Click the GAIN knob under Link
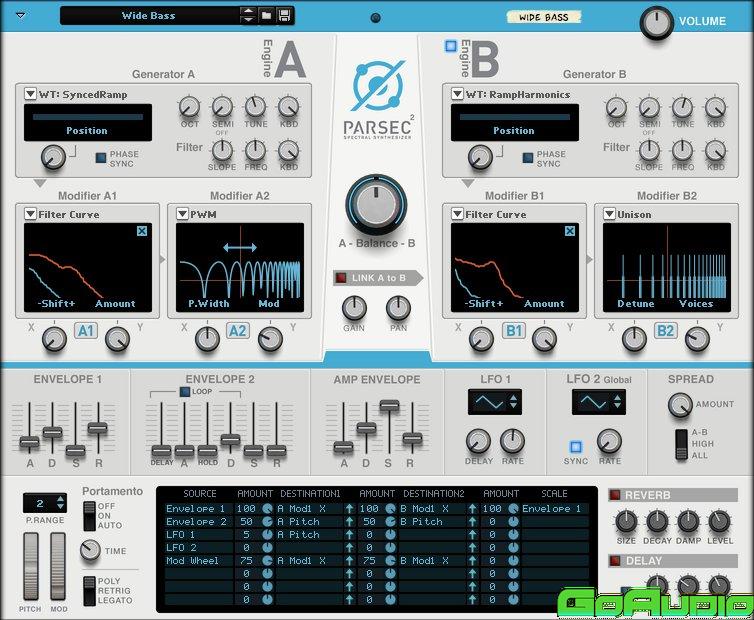The height and width of the screenshot is (620, 754). [x=354, y=308]
